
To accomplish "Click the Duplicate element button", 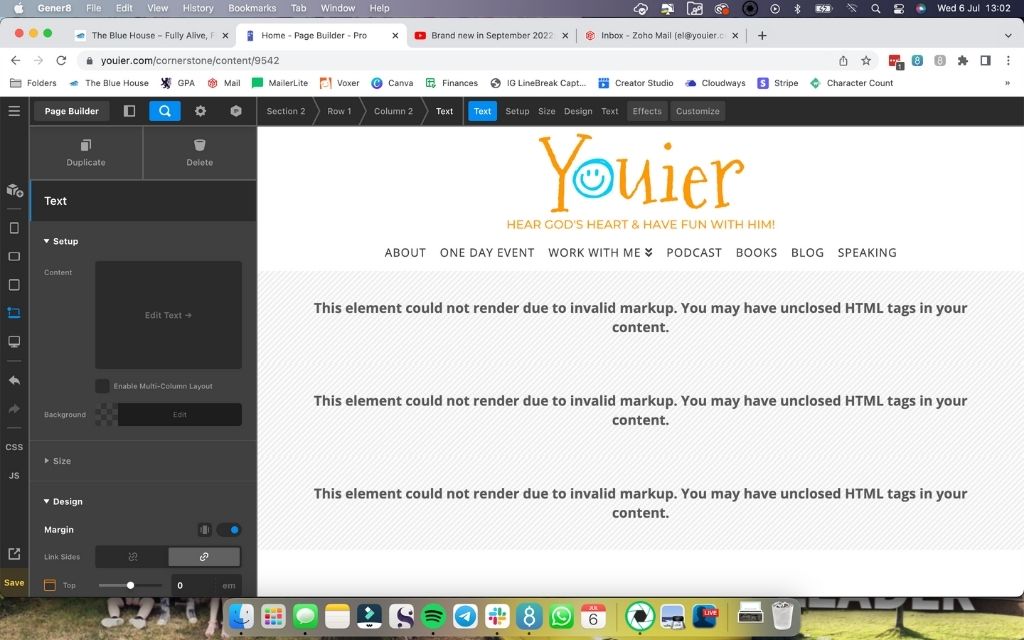I will 86,153.
